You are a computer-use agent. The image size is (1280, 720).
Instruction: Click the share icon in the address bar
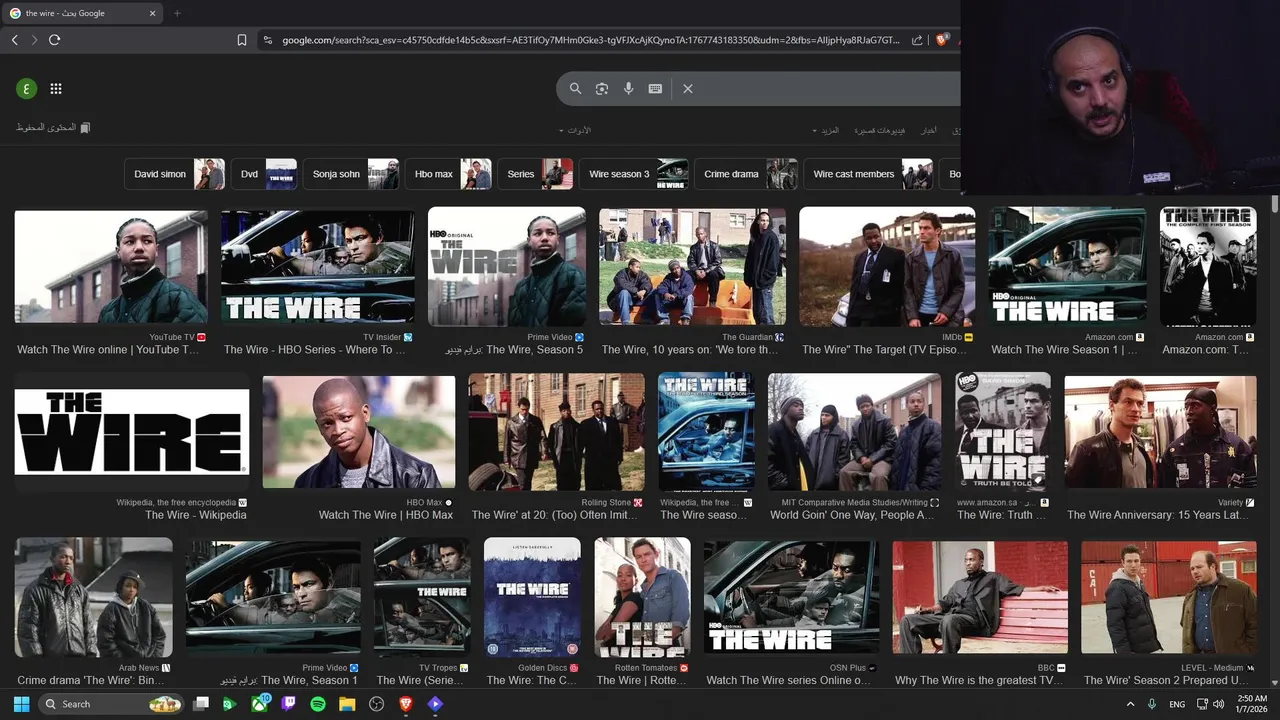[917, 40]
